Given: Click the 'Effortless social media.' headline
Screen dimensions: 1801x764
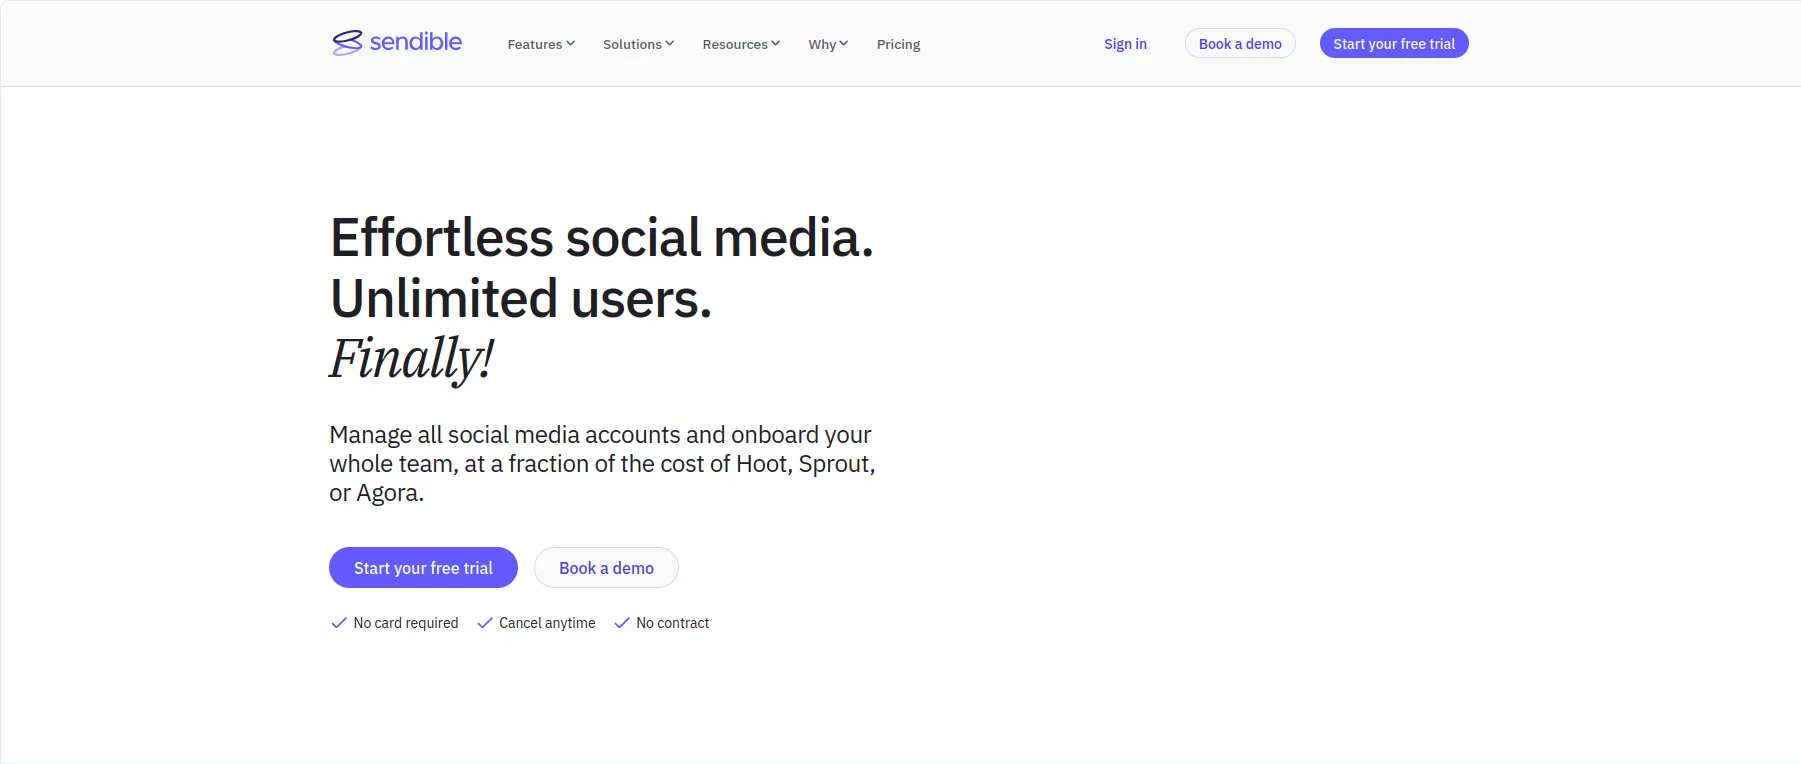Looking at the screenshot, I should 602,238.
